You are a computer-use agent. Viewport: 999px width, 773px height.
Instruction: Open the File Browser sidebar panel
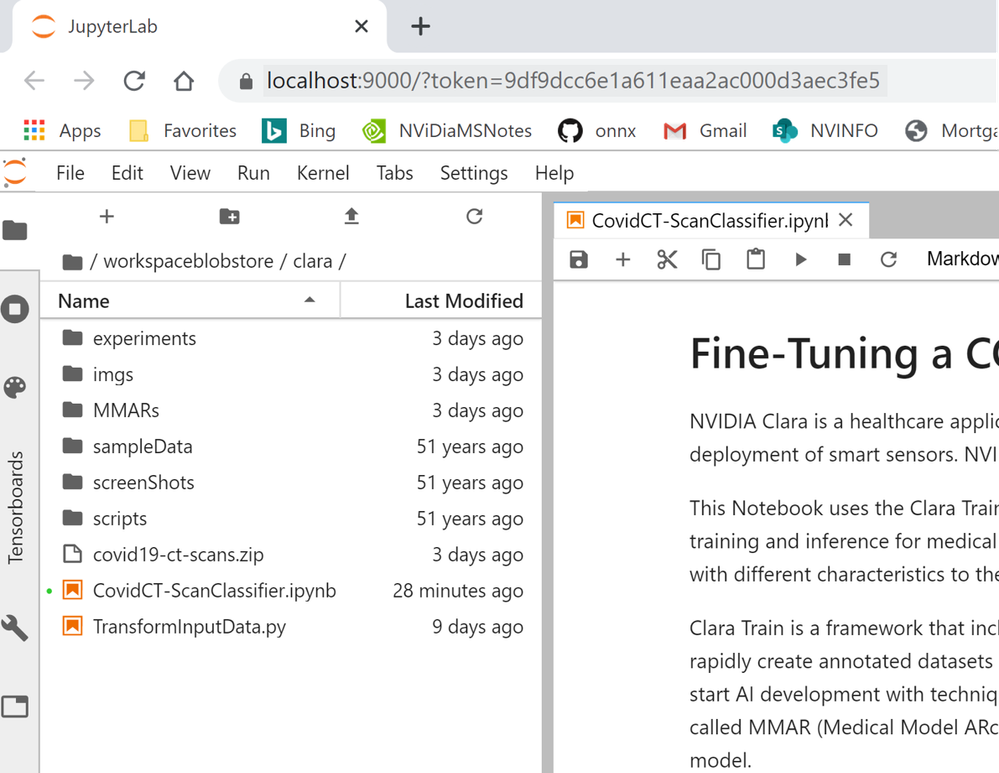click(15, 229)
